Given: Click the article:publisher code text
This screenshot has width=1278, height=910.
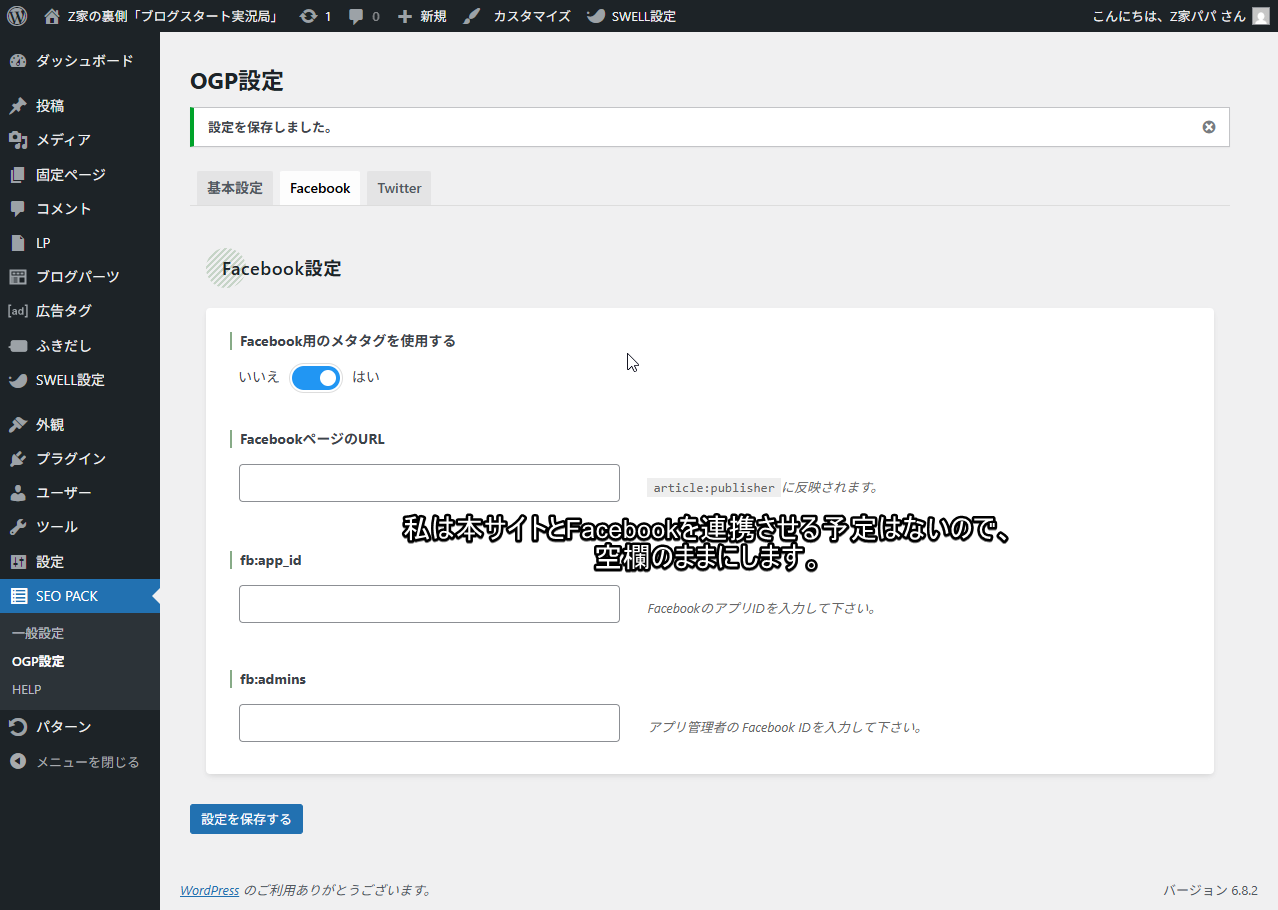Looking at the screenshot, I should point(714,488).
